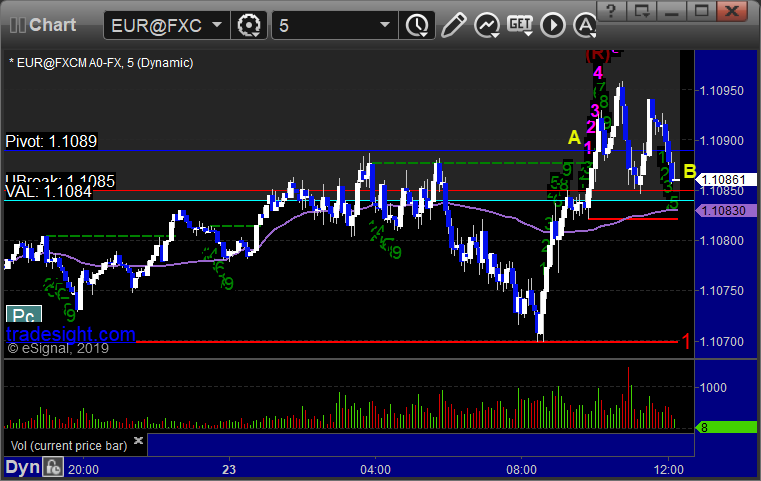Viewport: 761px width, 481px height.
Task: Close the Vol study pane
Action: 138,441
